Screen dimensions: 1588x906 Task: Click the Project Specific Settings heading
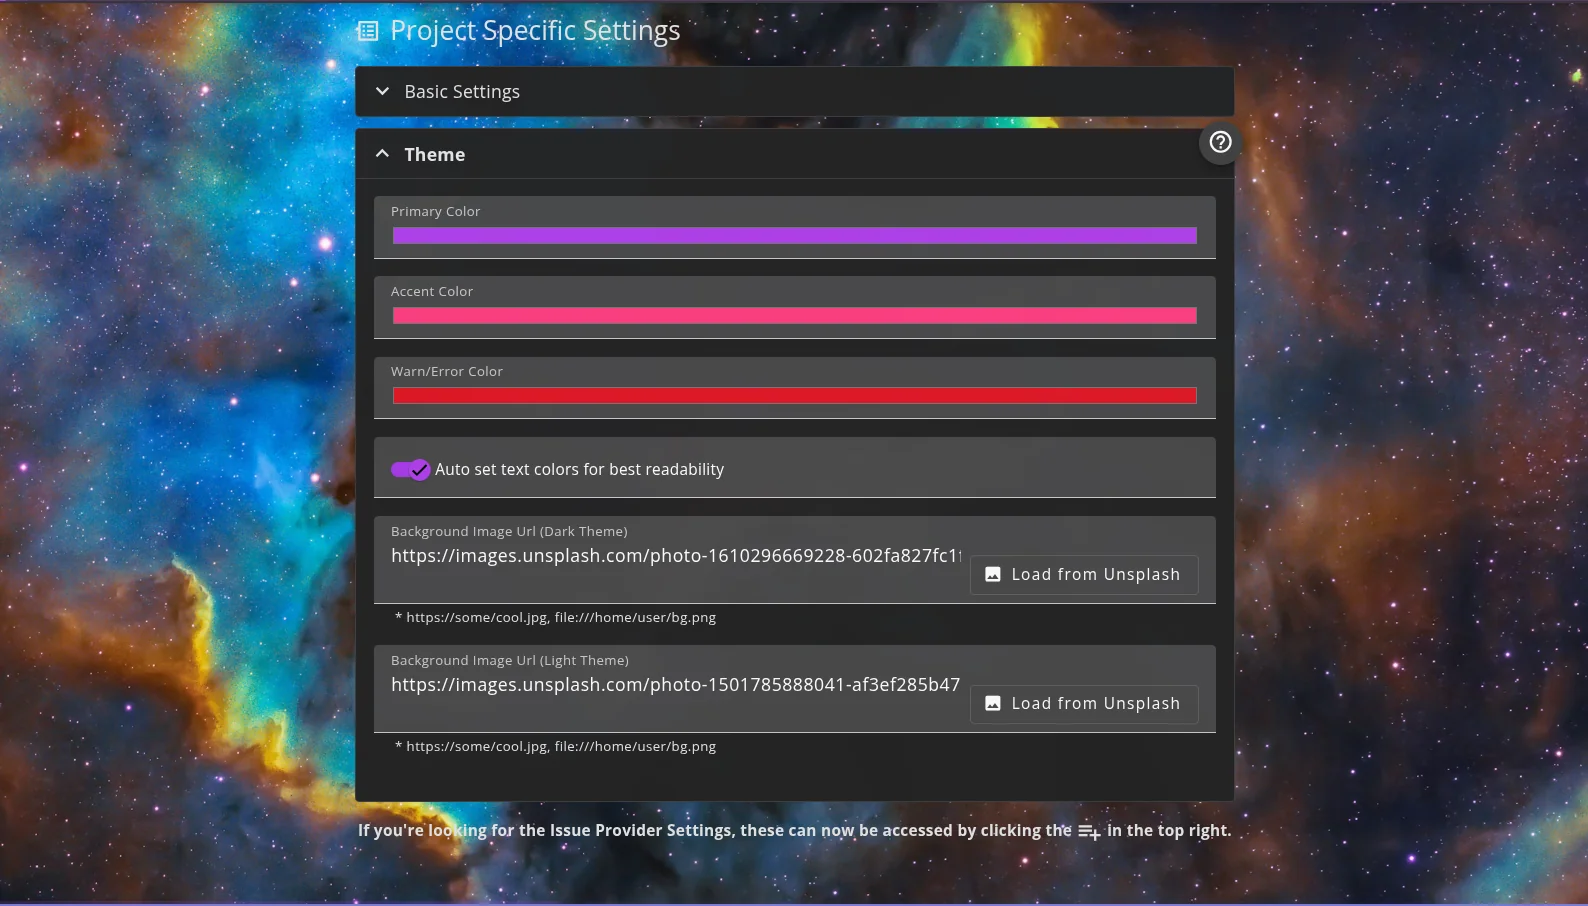click(x=535, y=31)
